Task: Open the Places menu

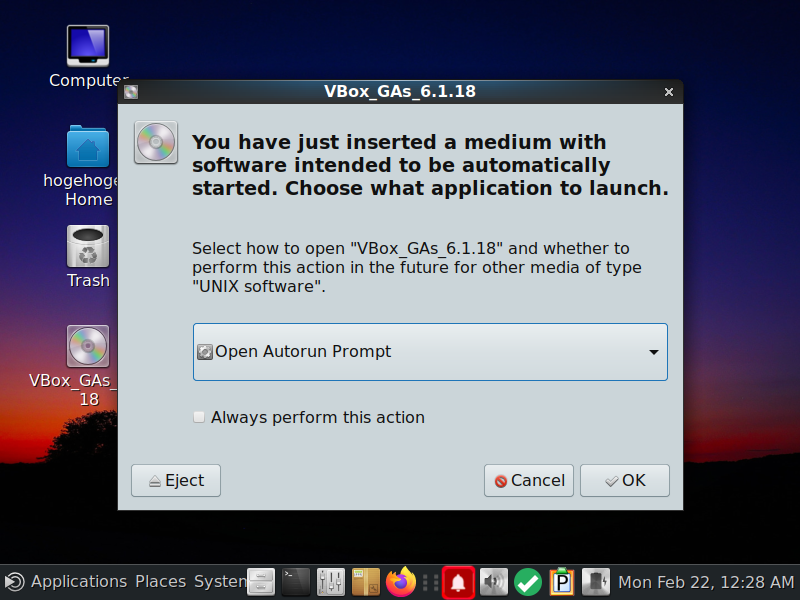Action: coord(160,582)
